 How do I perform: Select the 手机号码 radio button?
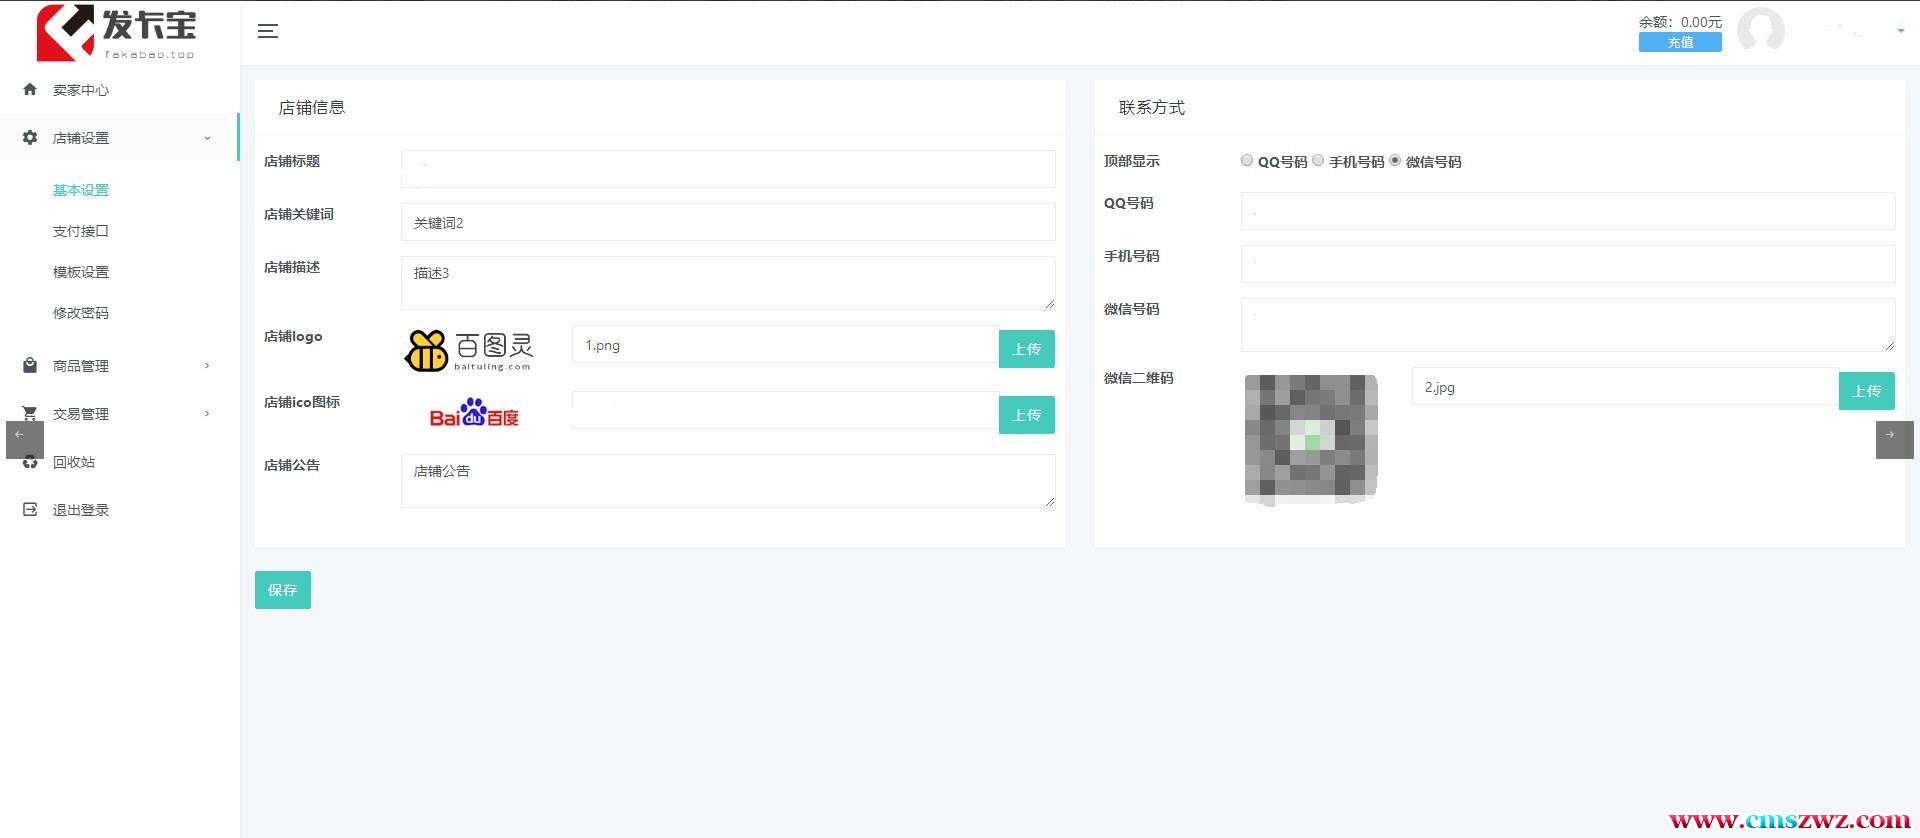1318,161
